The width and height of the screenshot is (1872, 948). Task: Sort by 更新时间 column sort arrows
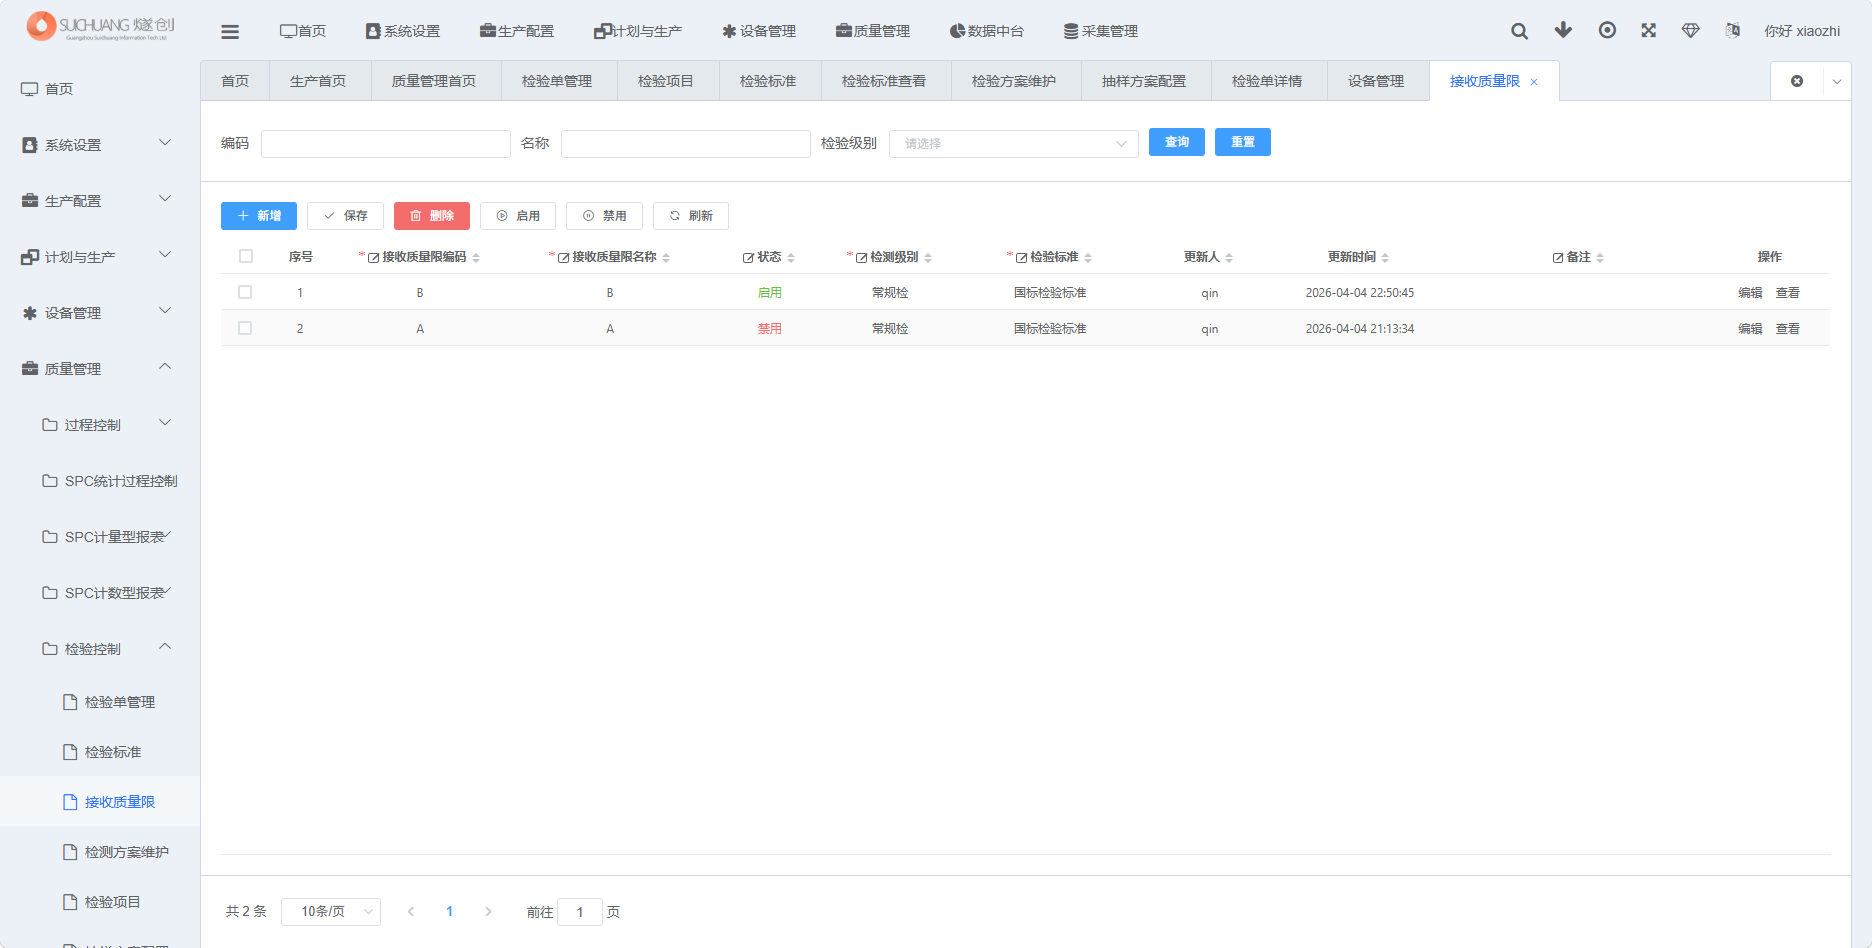click(1385, 258)
